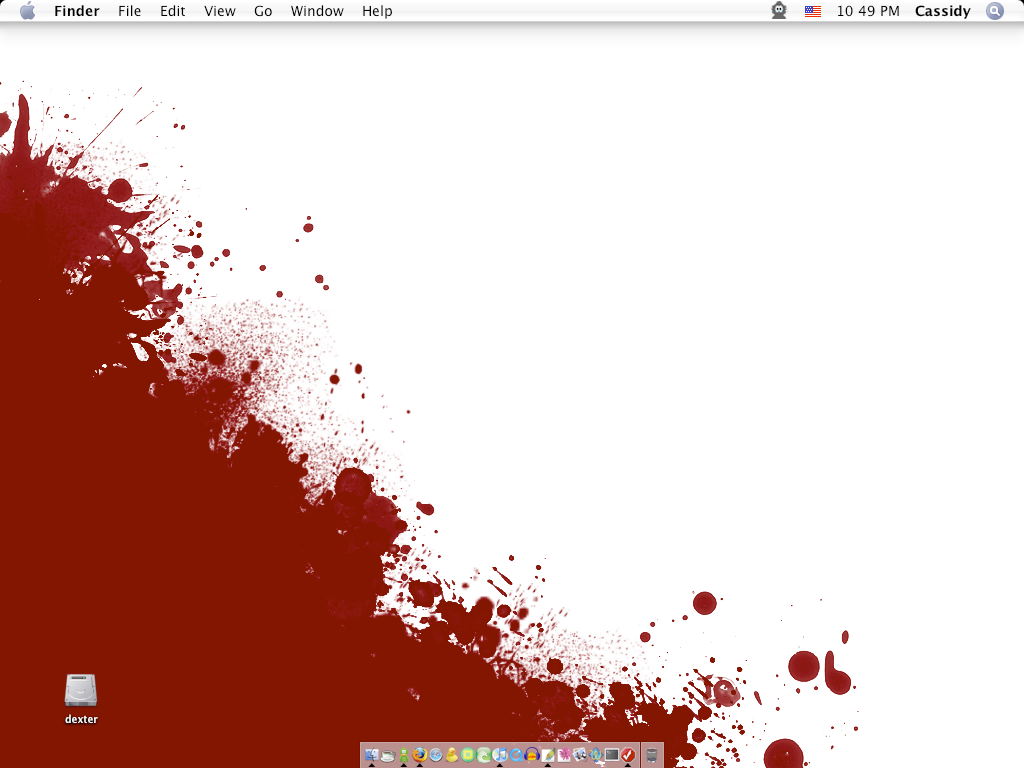Open the Go menu
This screenshot has height=768, width=1024.
(x=263, y=11)
